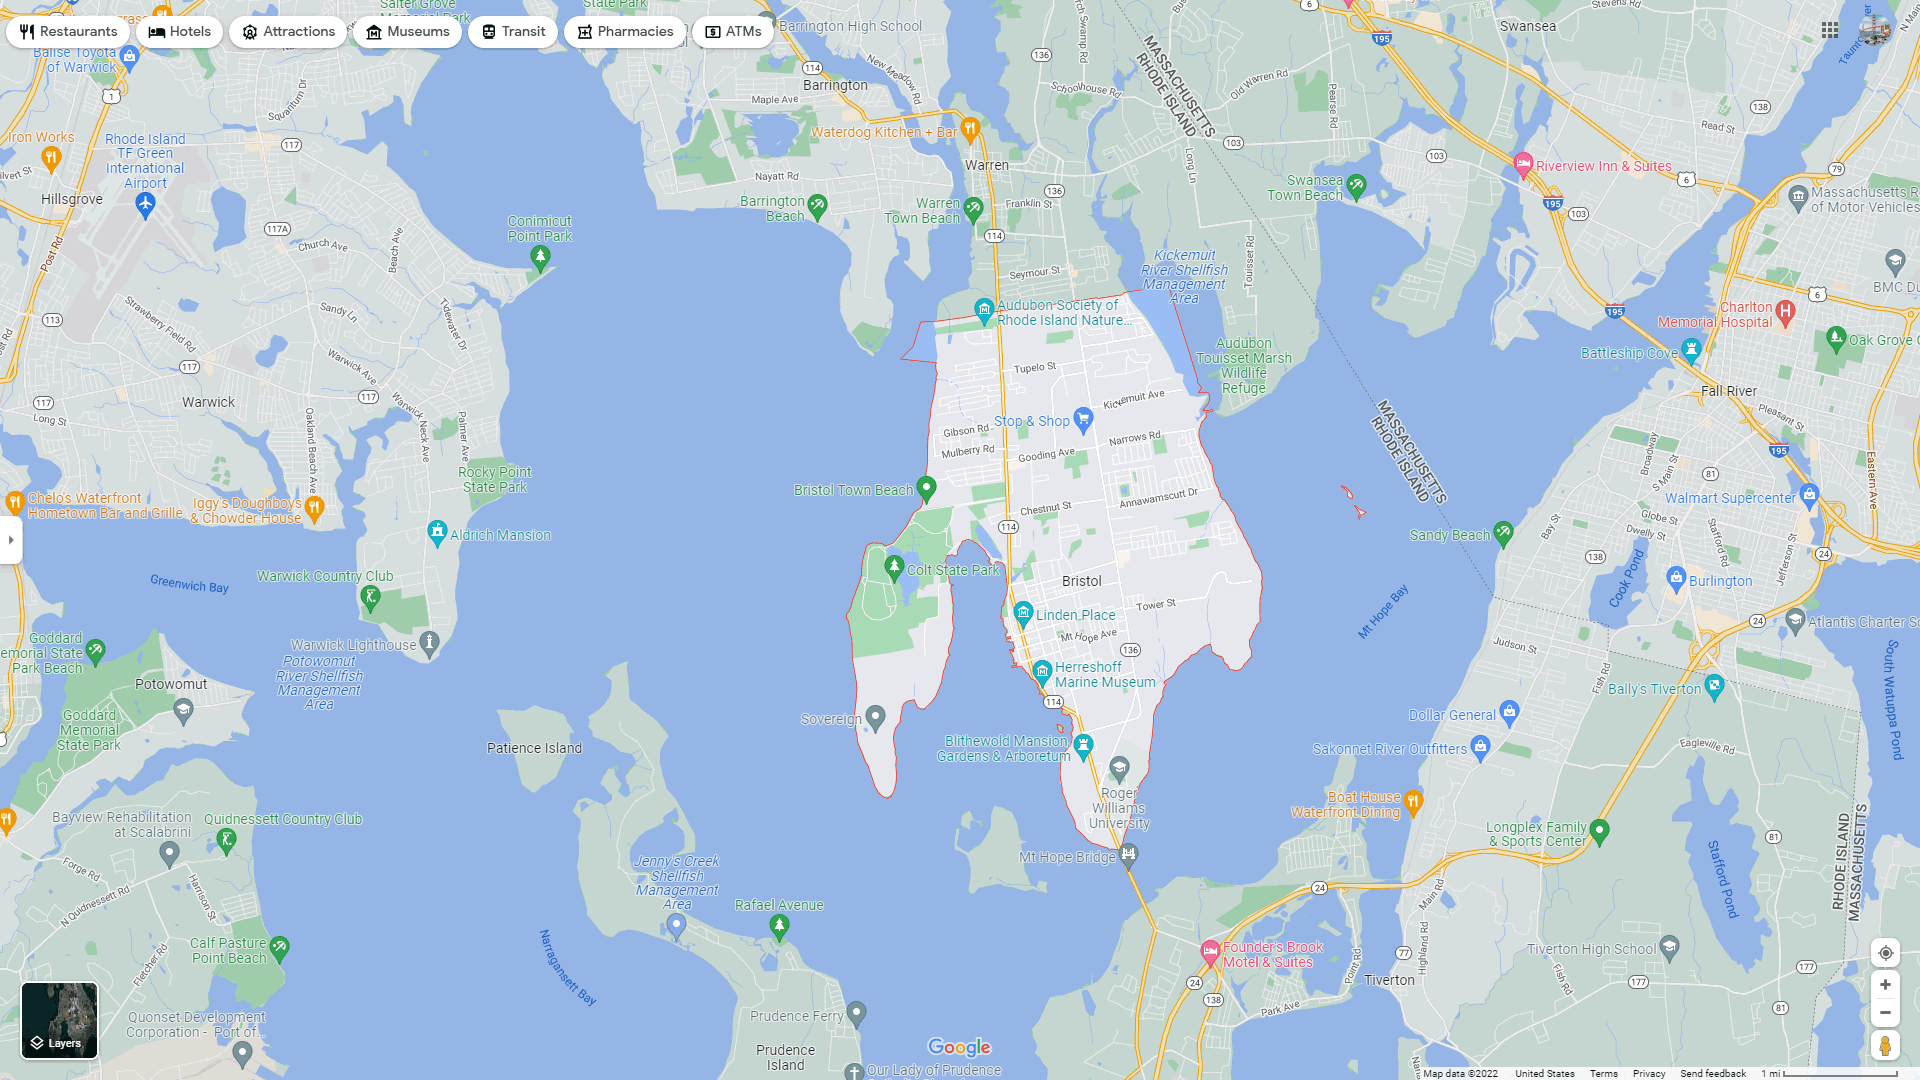Zoom out with the minus button
Screen dimensions: 1920x1080
click(x=1885, y=1013)
